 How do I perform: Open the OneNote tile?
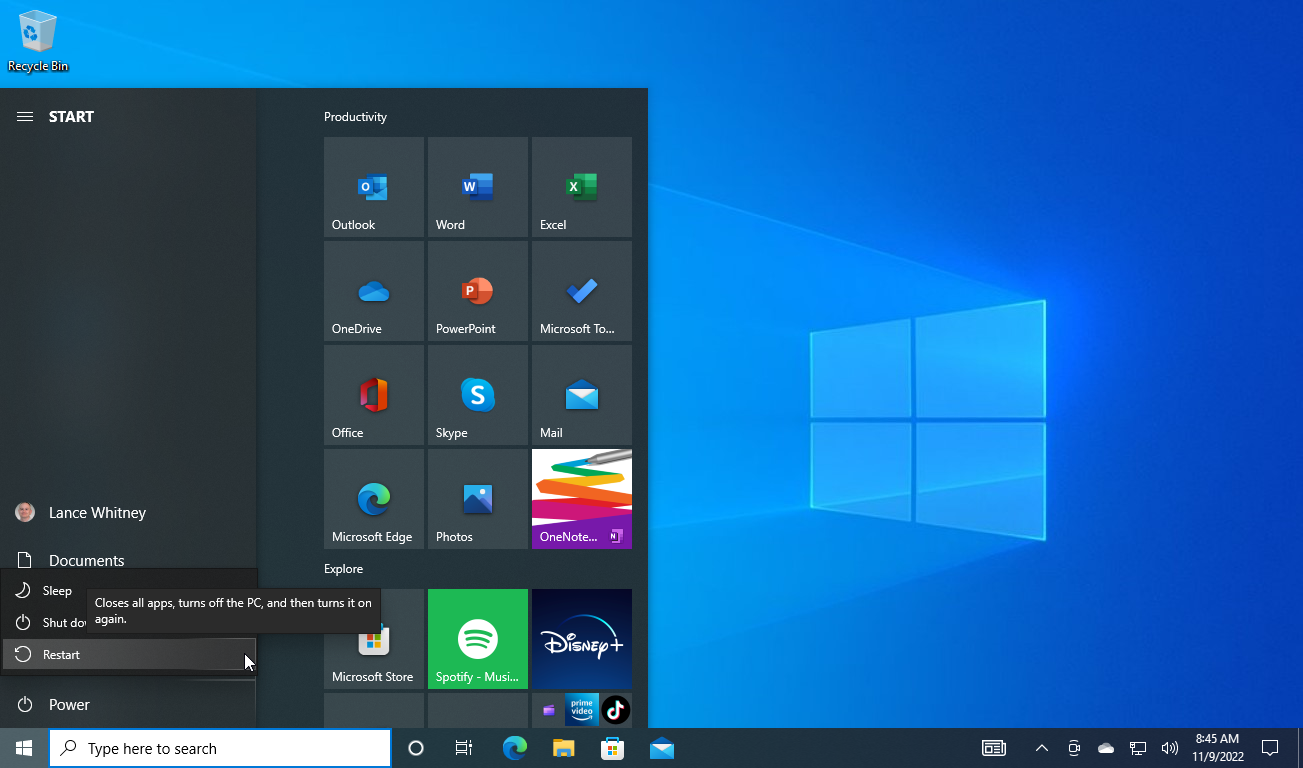tap(581, 499)
